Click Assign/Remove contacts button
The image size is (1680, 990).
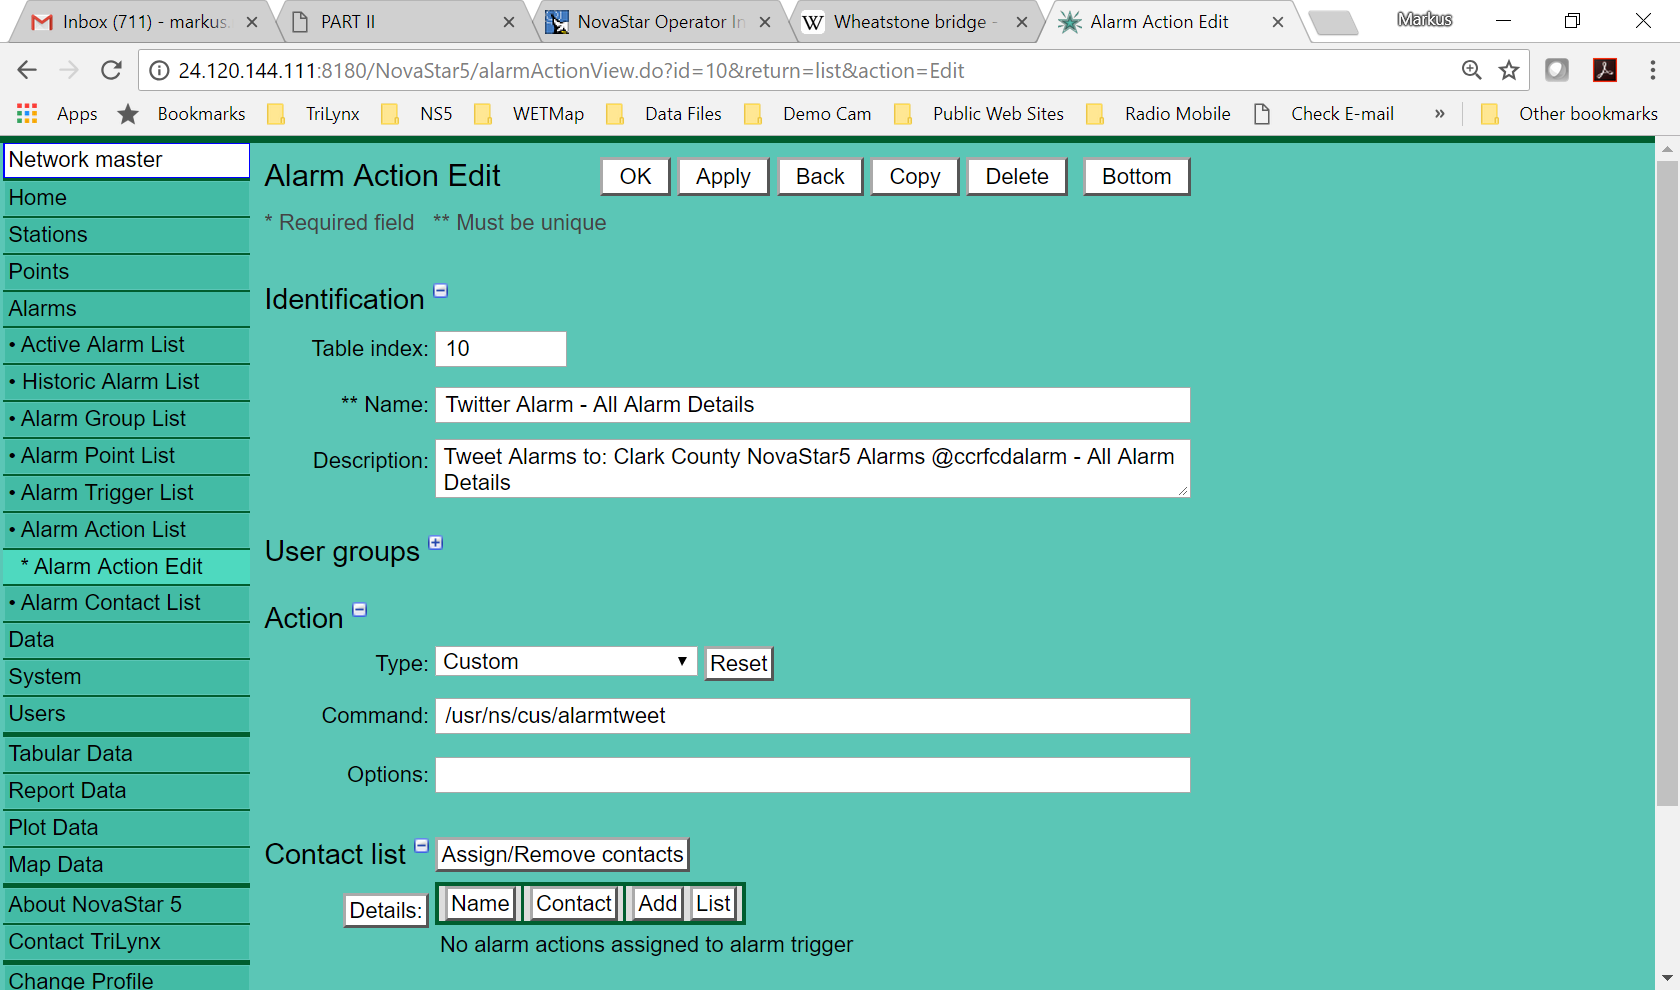pos(562,855)
